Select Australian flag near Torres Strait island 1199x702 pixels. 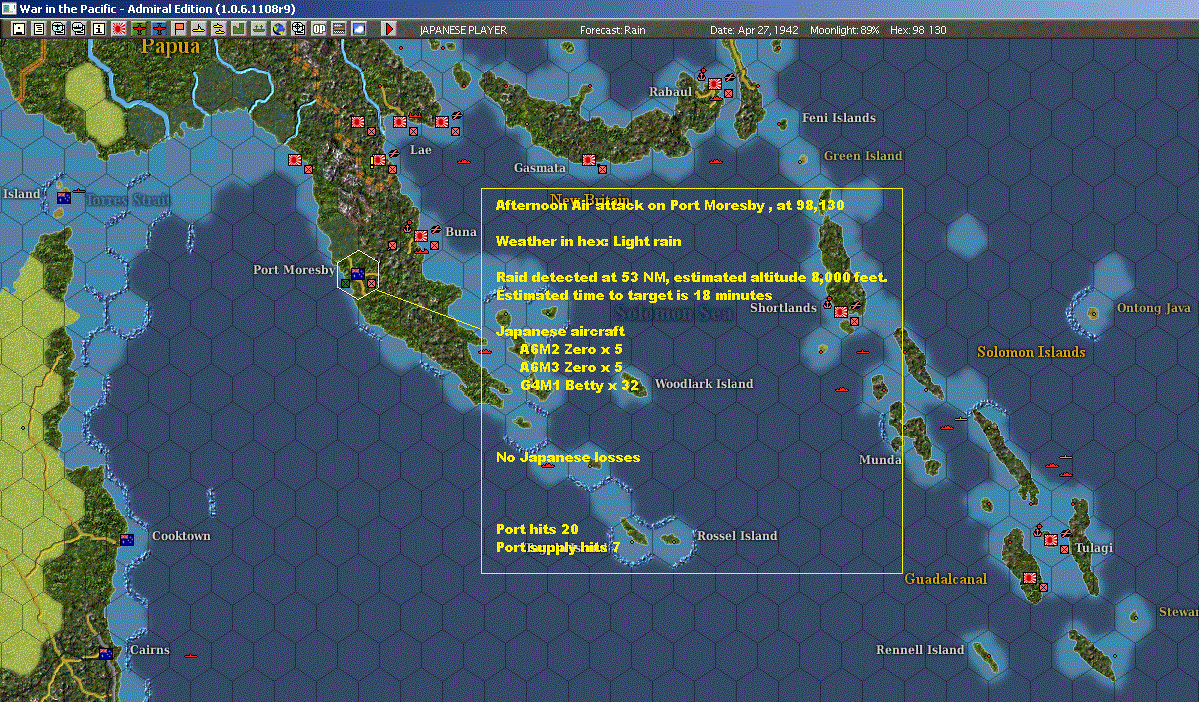click(x=64, y=198)
